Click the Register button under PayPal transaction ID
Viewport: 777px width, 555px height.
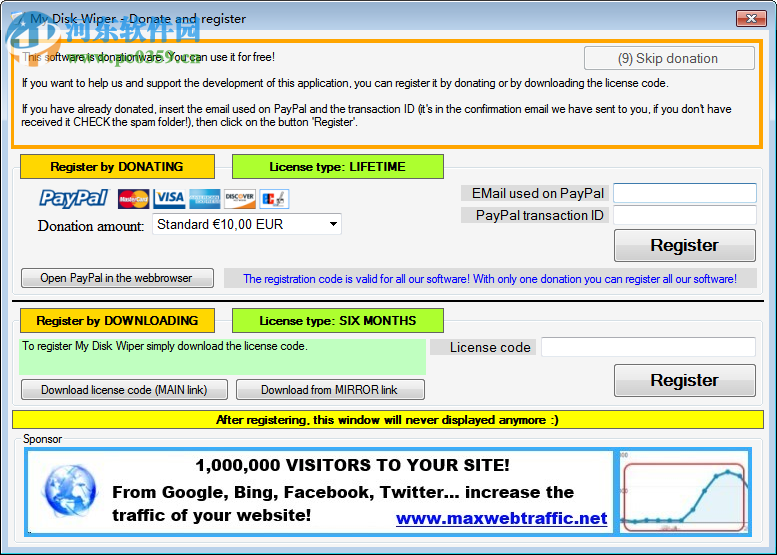(685, 245)
